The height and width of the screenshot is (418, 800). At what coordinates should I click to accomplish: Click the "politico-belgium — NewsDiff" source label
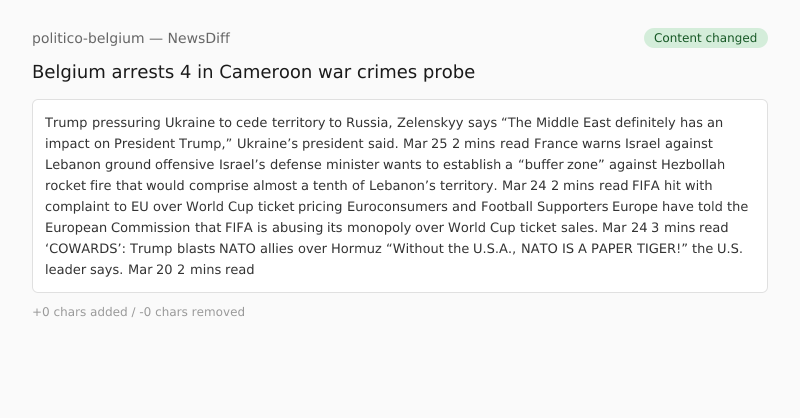(x=131, y=38)
